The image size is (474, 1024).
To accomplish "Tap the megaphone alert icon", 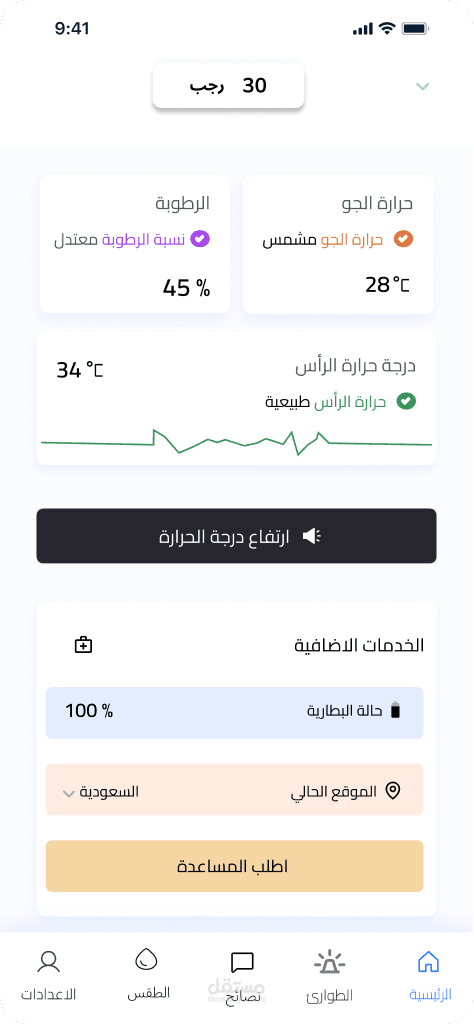I will click(x=312, y=536).
